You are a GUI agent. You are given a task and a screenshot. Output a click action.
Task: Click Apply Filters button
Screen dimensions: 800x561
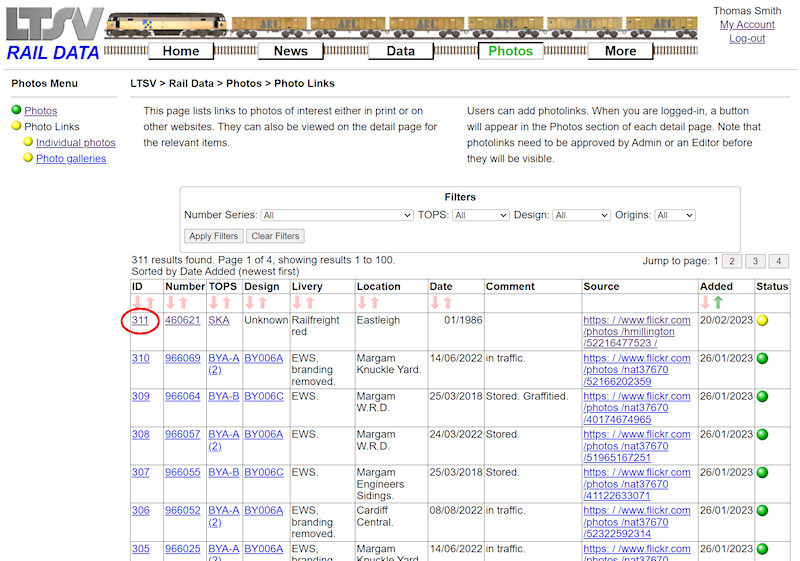(x=214, y=236)
